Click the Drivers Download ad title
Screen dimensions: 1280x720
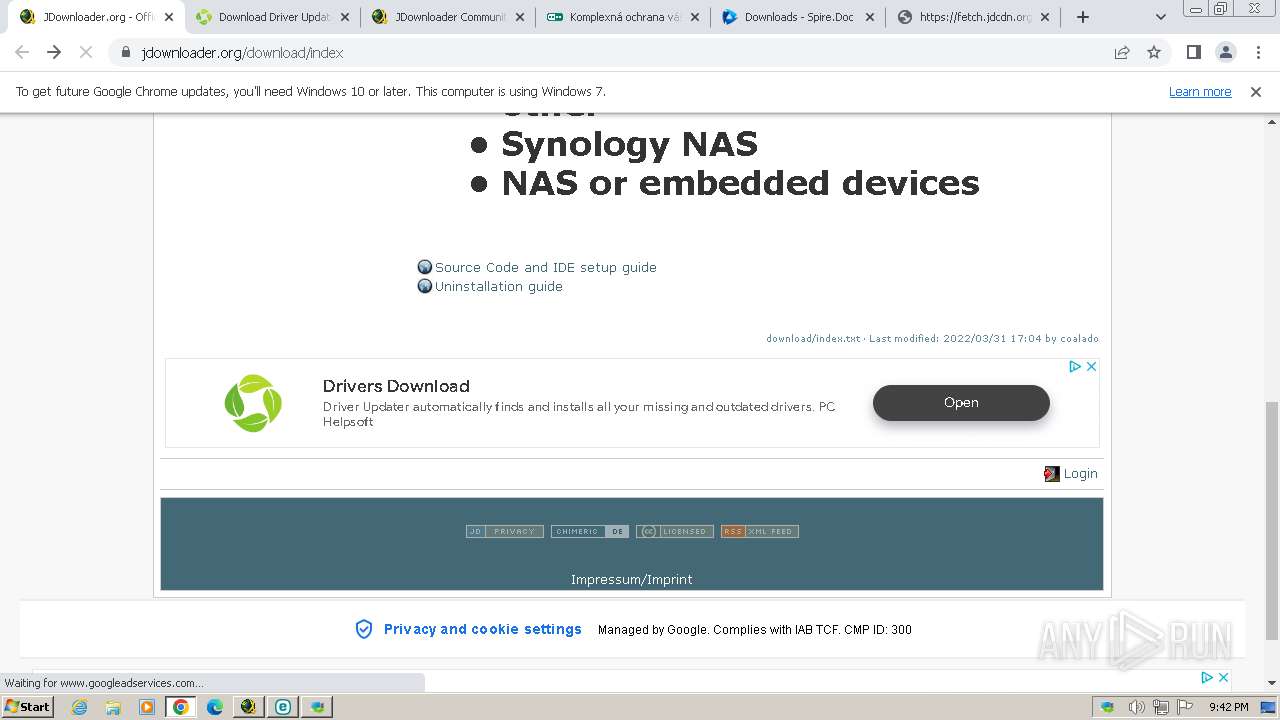(x=396, y=386)
